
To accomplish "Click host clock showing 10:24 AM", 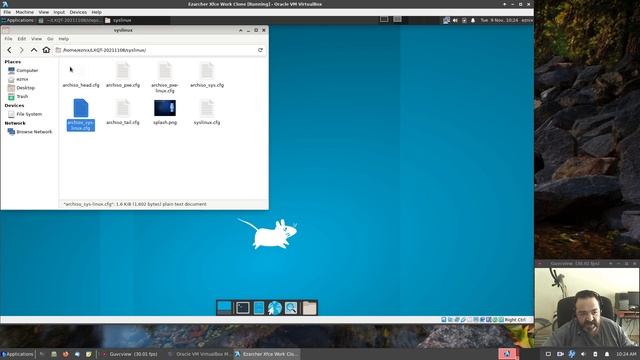I will (x=626, y=354).
